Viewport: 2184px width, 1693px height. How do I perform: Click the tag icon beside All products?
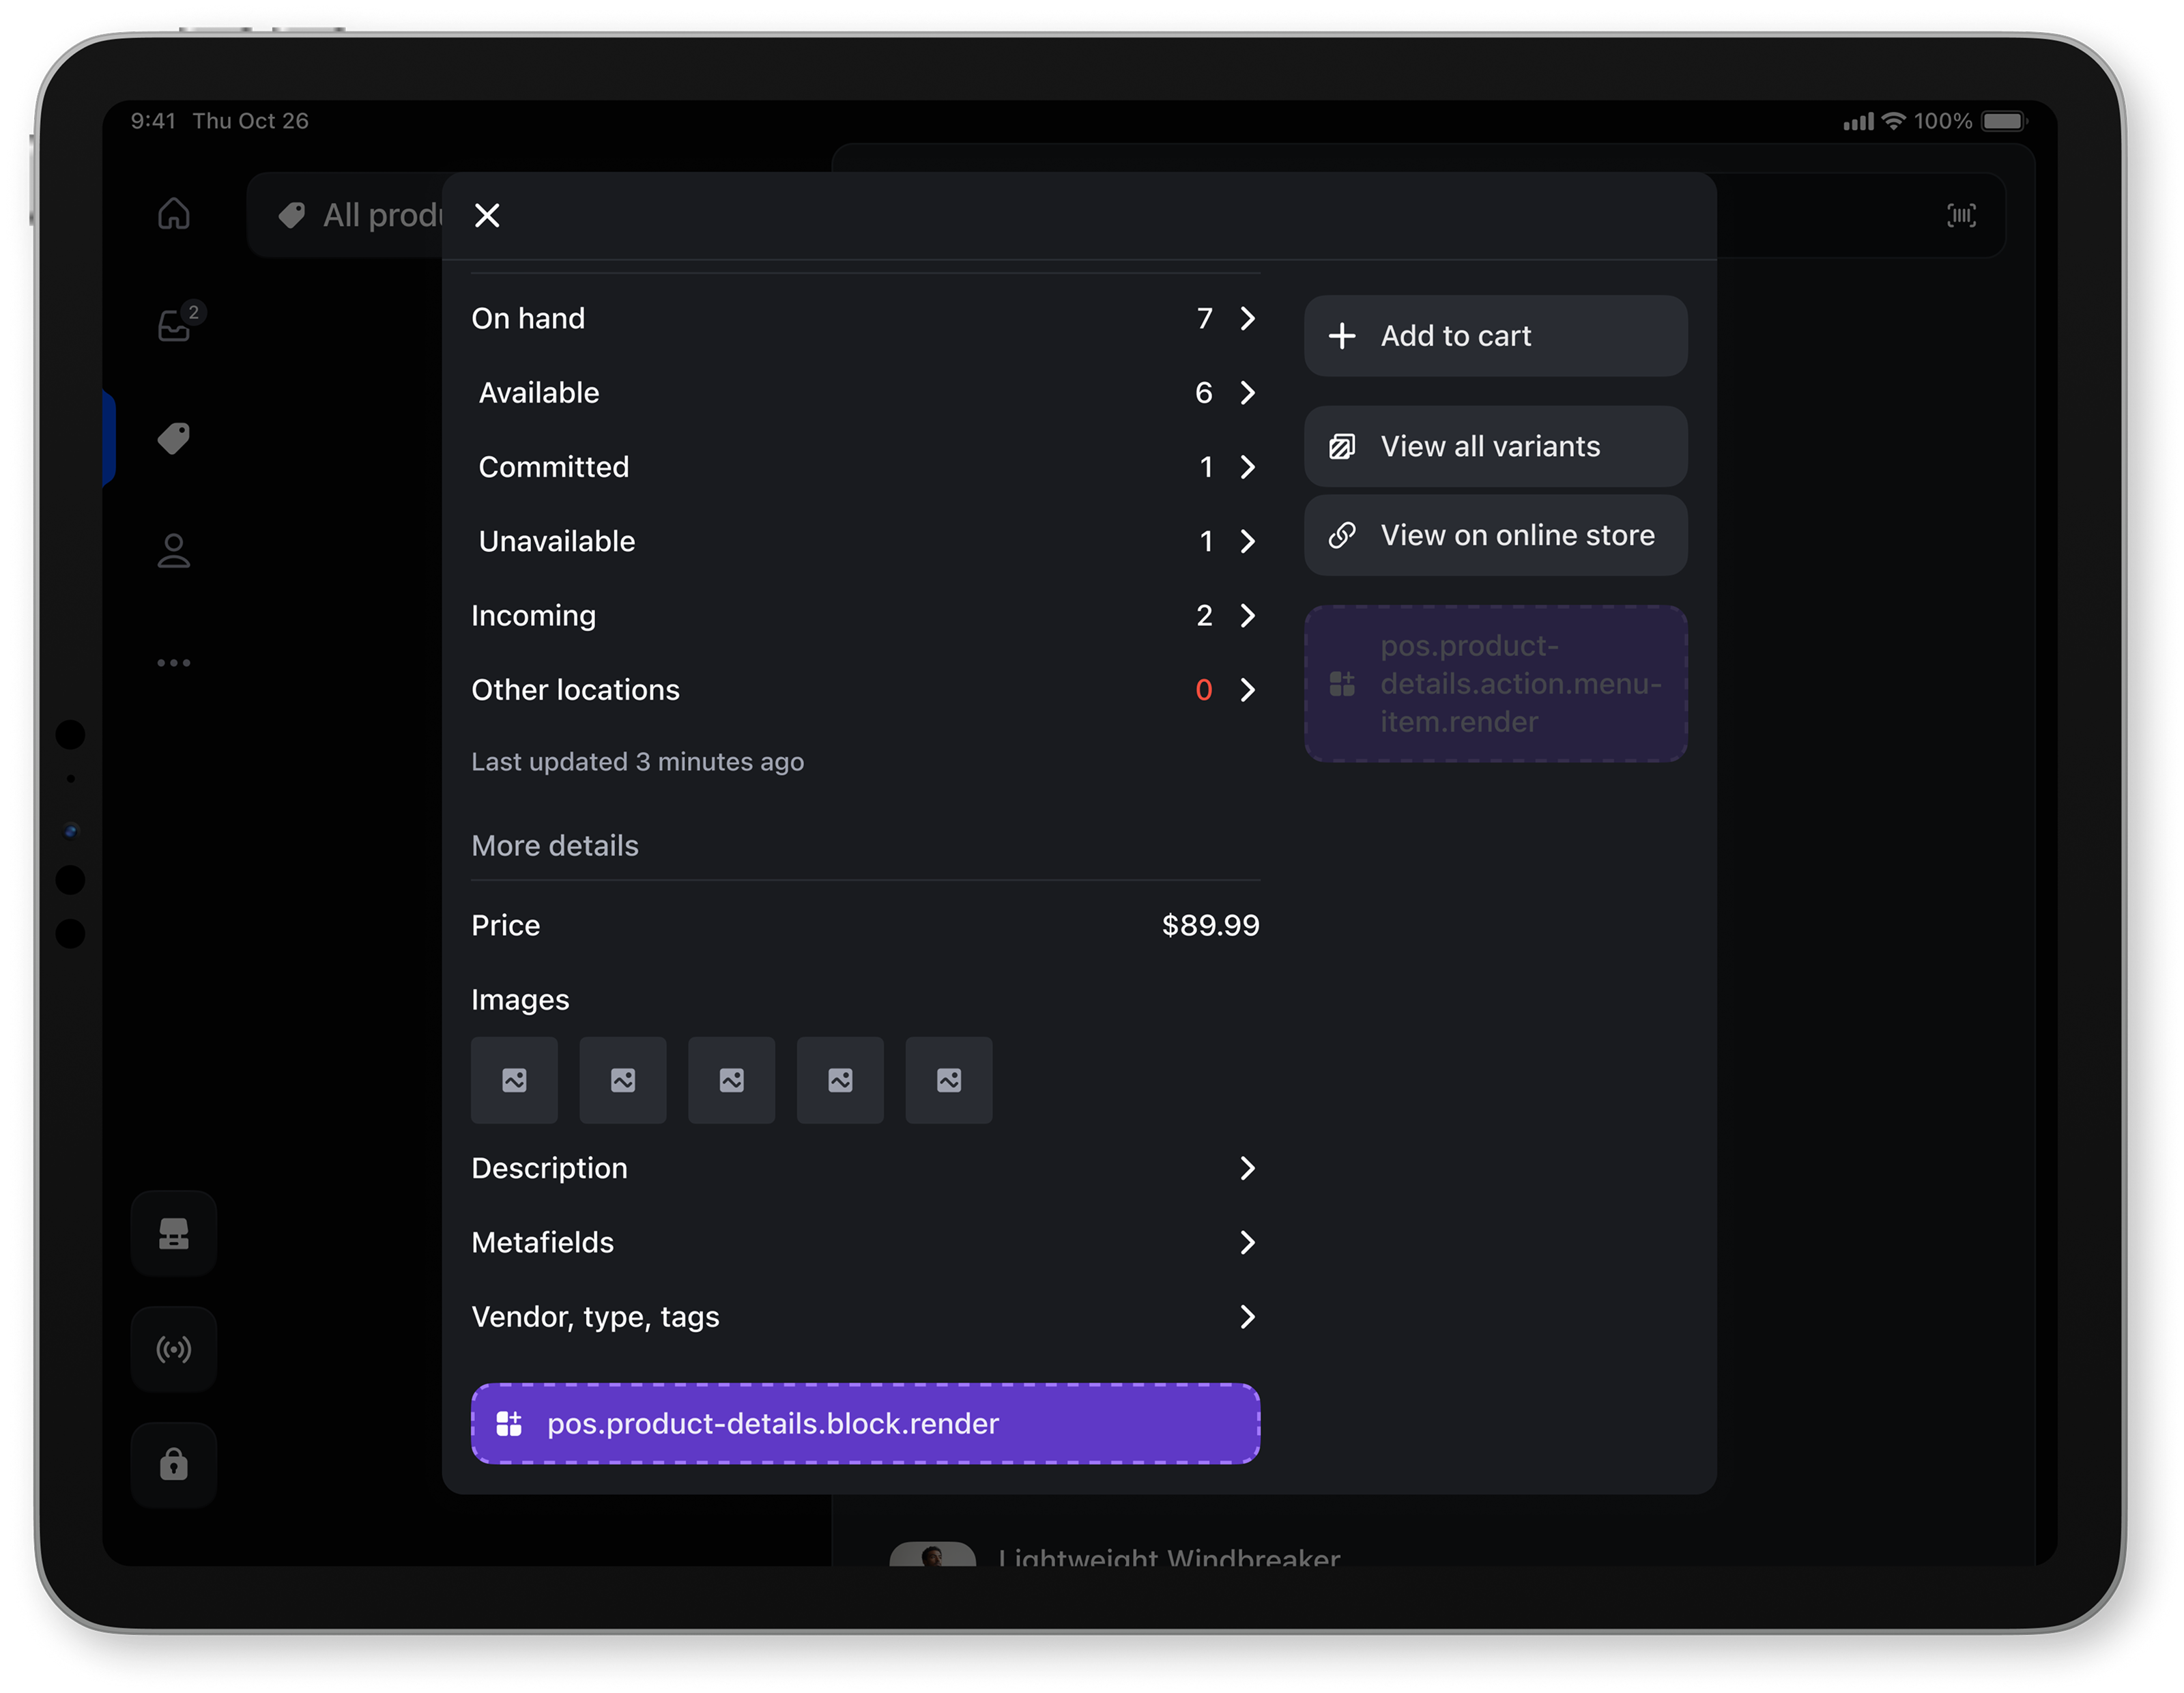[291, 215]
